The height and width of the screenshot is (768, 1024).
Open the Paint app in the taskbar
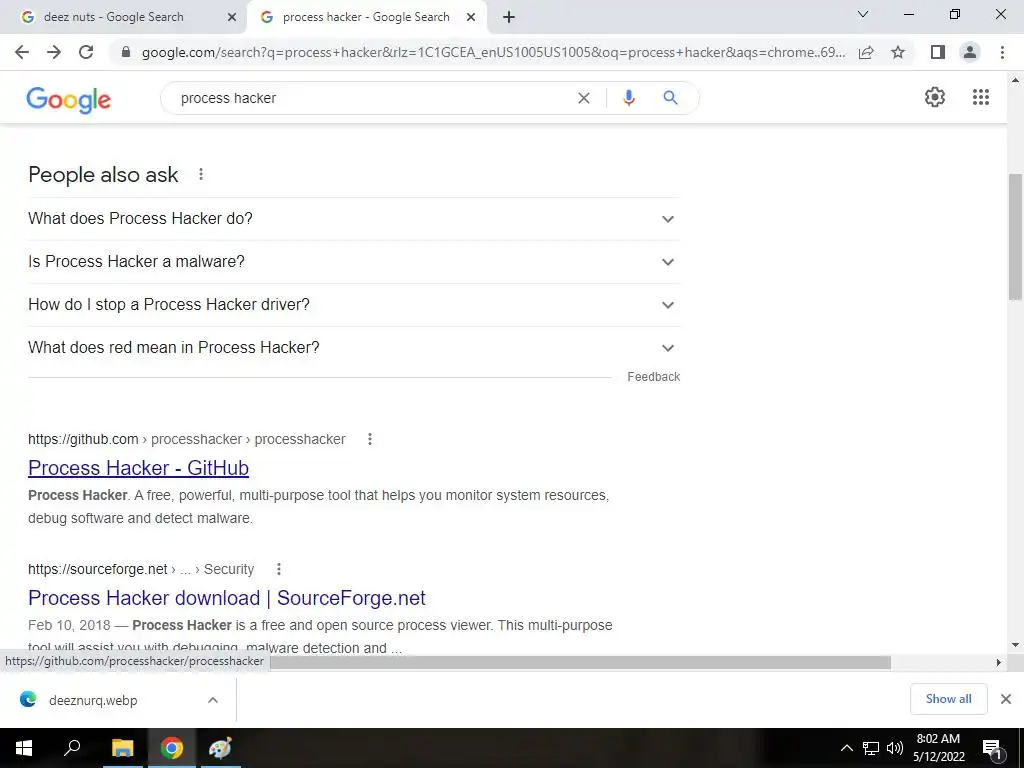220,748
